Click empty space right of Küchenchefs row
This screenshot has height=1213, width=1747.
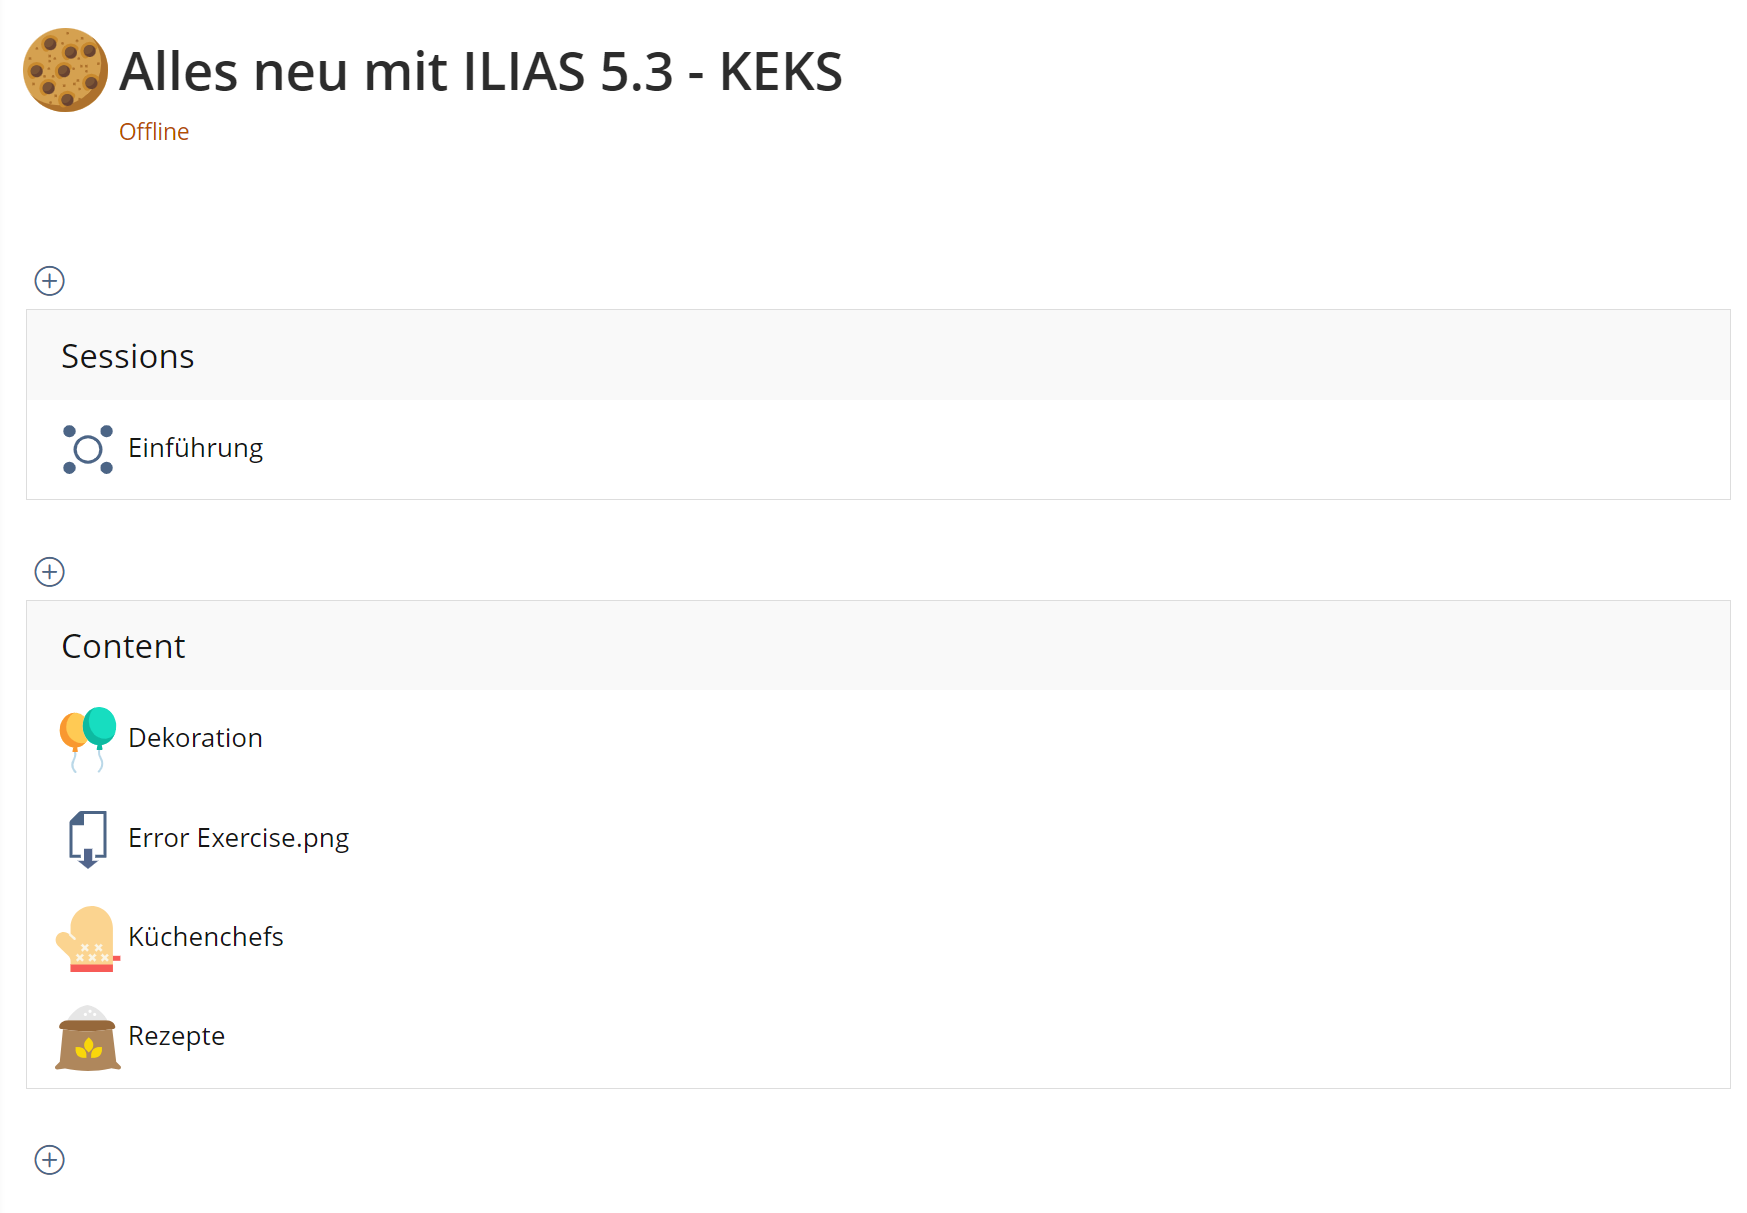(x=1000, y=937)
